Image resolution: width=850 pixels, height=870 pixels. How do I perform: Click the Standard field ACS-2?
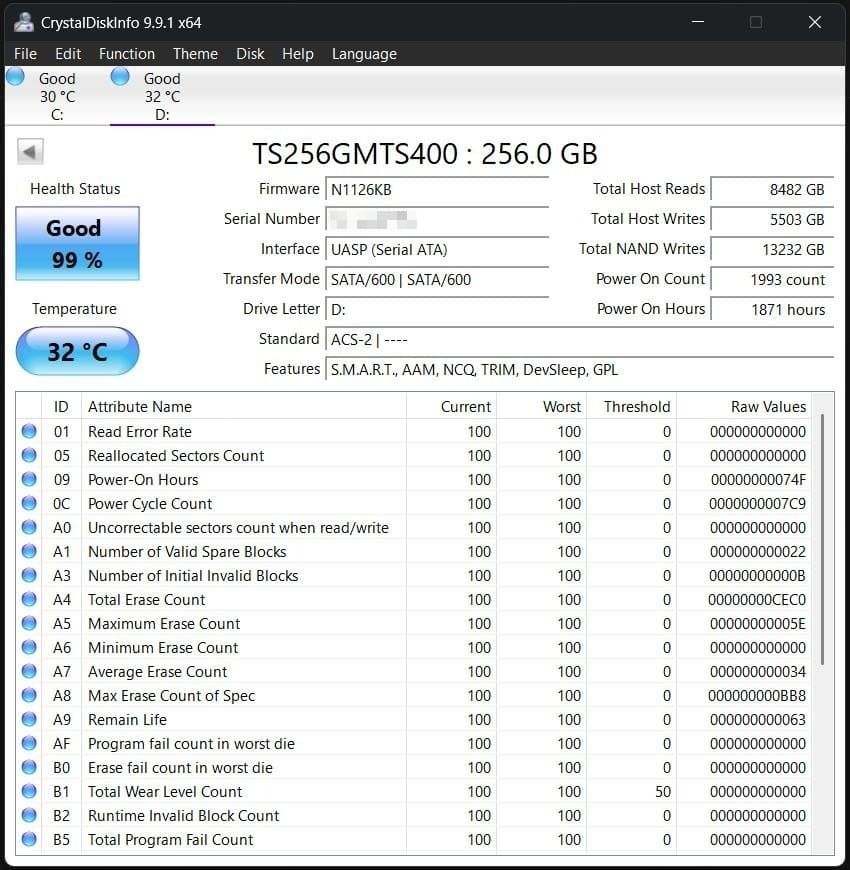580,340
